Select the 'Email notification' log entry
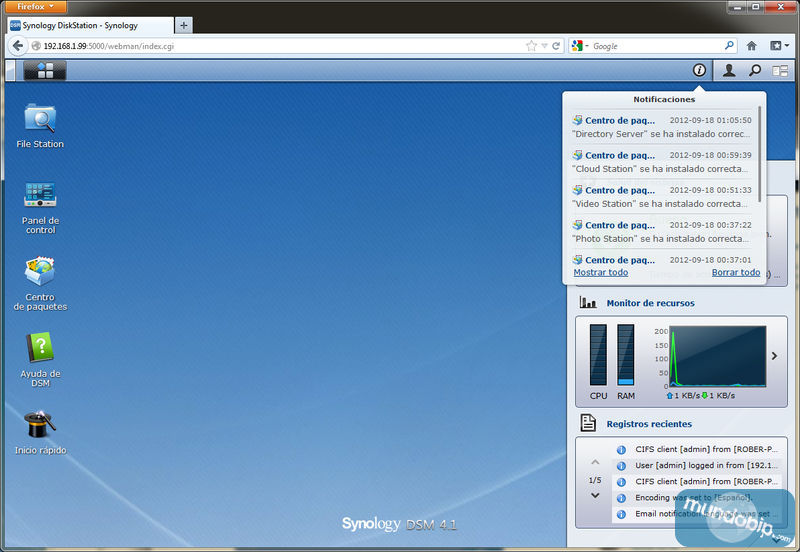800x552 pixels. pos(696,514)
